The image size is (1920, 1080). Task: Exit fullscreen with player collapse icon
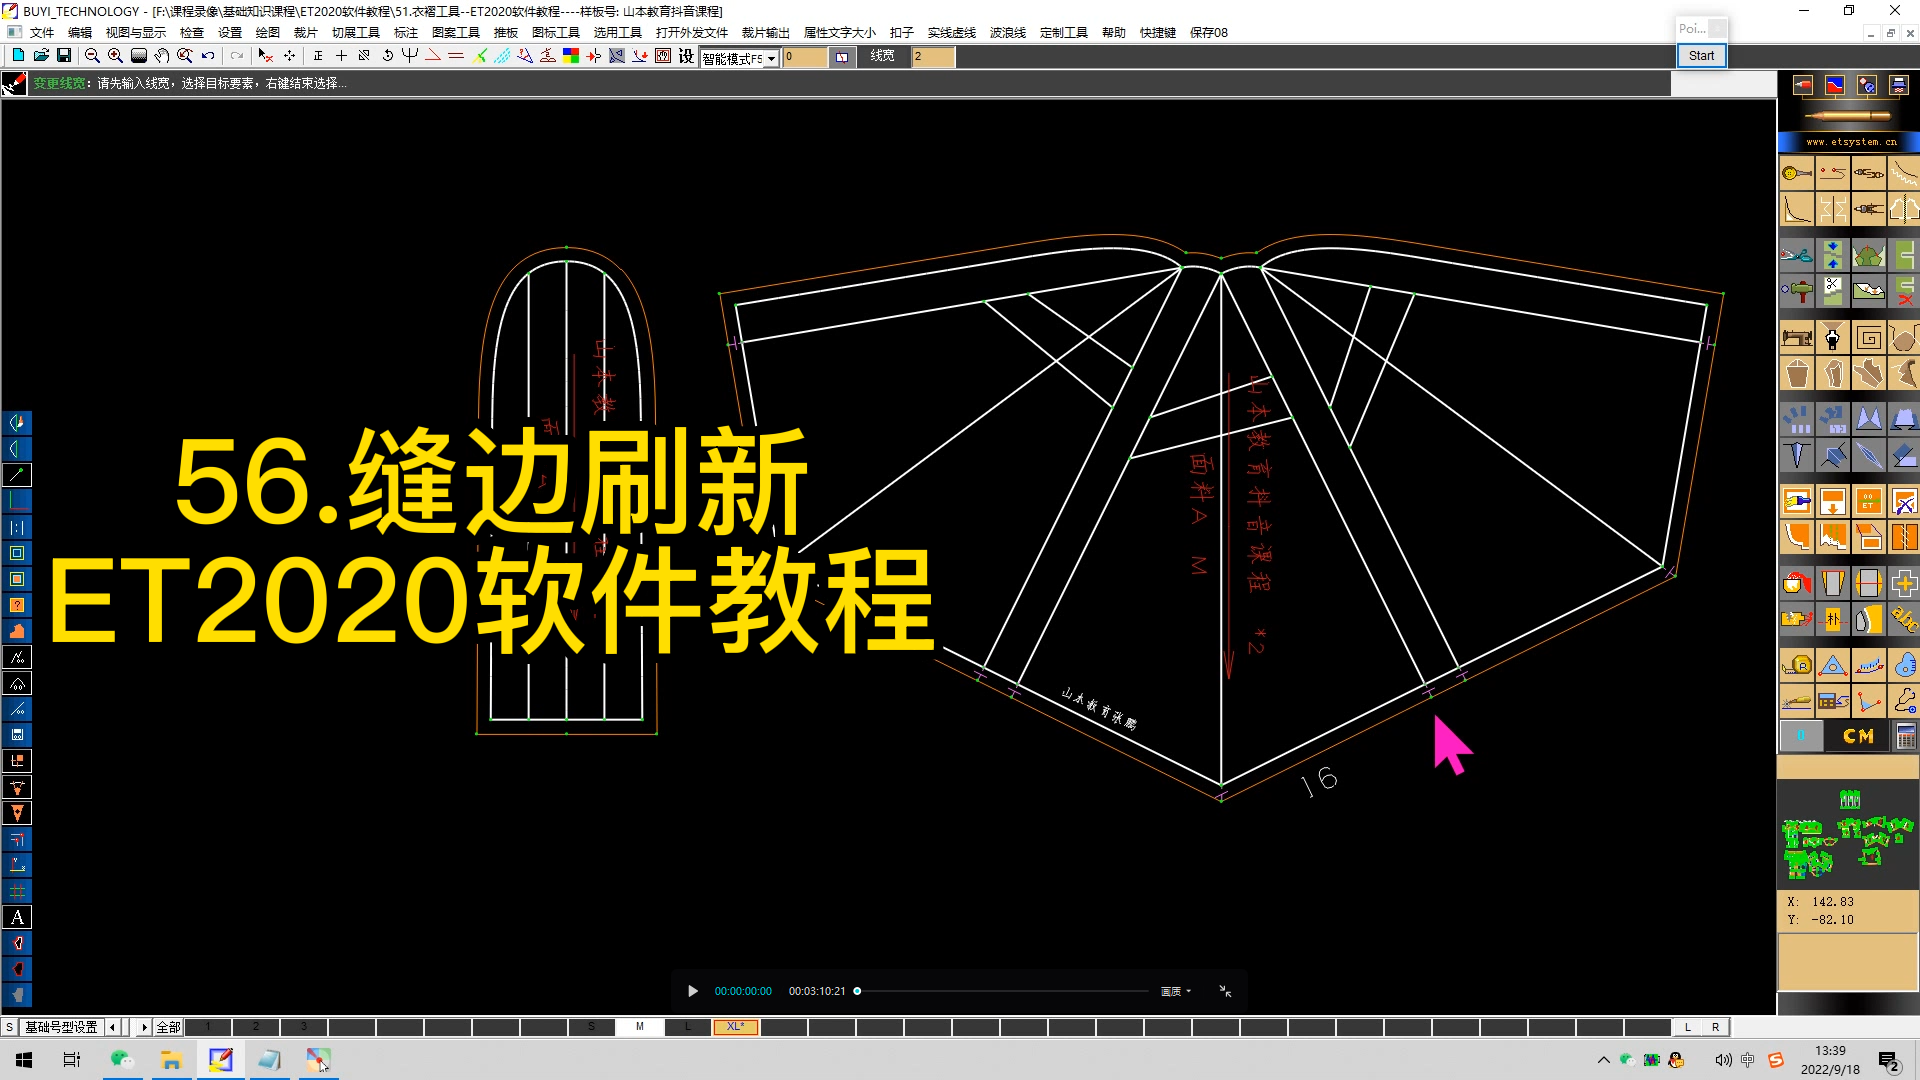click(x=1225, y=991)
